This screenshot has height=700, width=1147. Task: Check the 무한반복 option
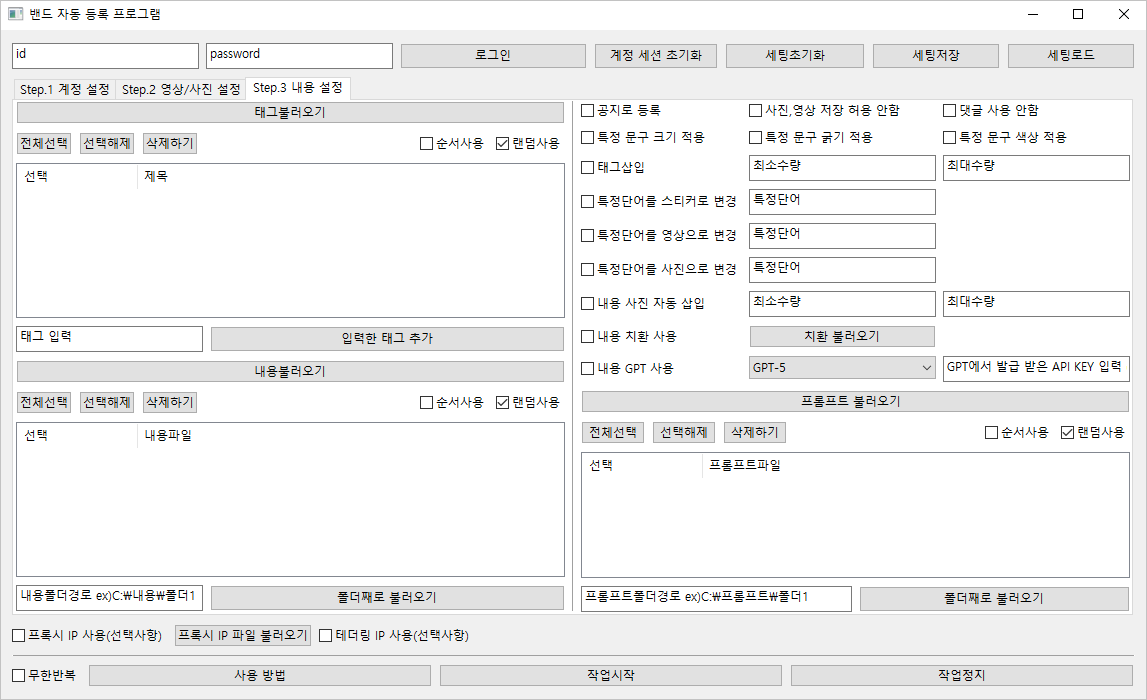(18, 675)
